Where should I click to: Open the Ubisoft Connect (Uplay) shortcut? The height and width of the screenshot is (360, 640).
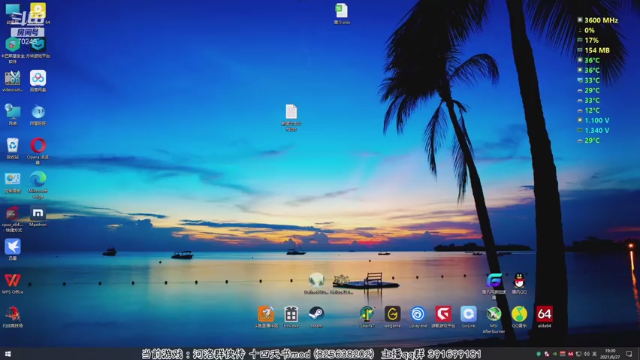coord(418,317)
